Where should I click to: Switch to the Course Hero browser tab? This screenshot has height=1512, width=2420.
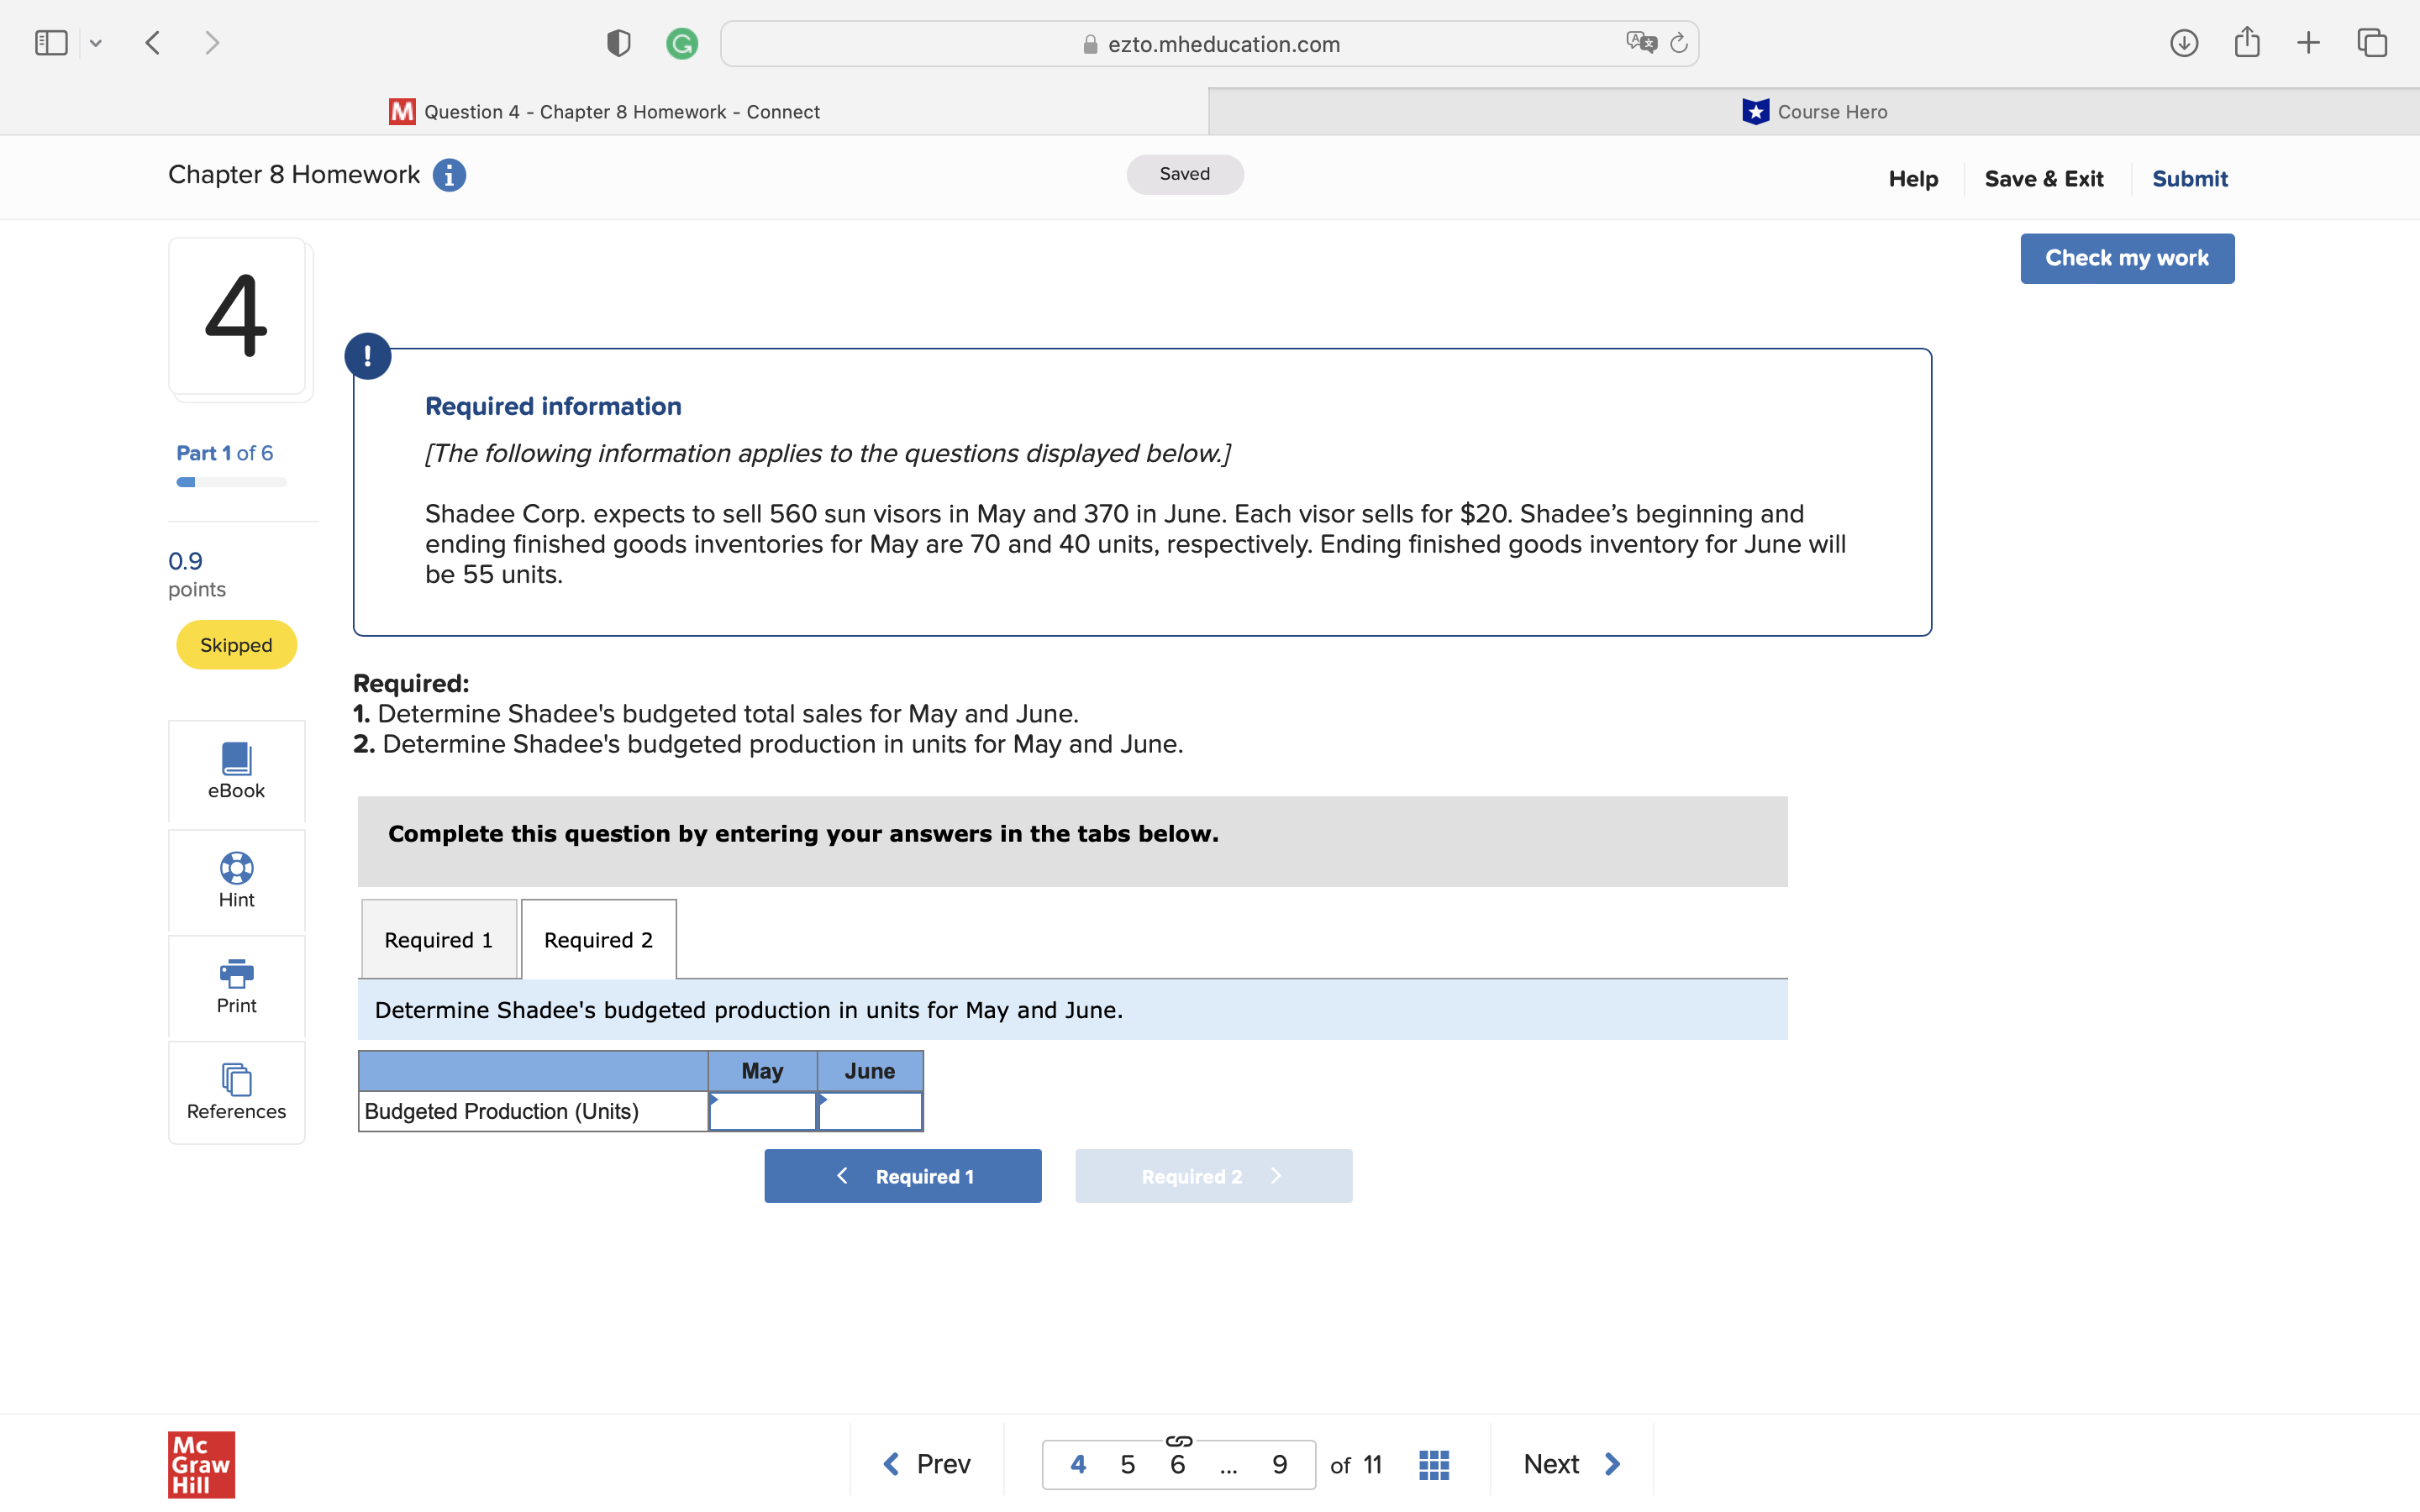tap(1813, 112)
